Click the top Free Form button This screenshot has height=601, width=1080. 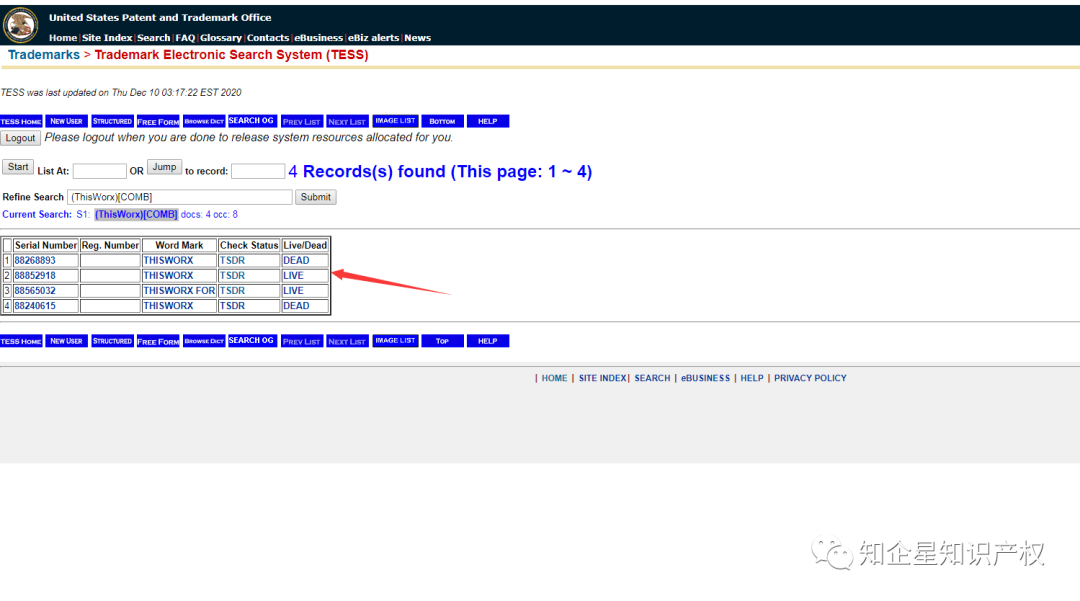(158, 121)
